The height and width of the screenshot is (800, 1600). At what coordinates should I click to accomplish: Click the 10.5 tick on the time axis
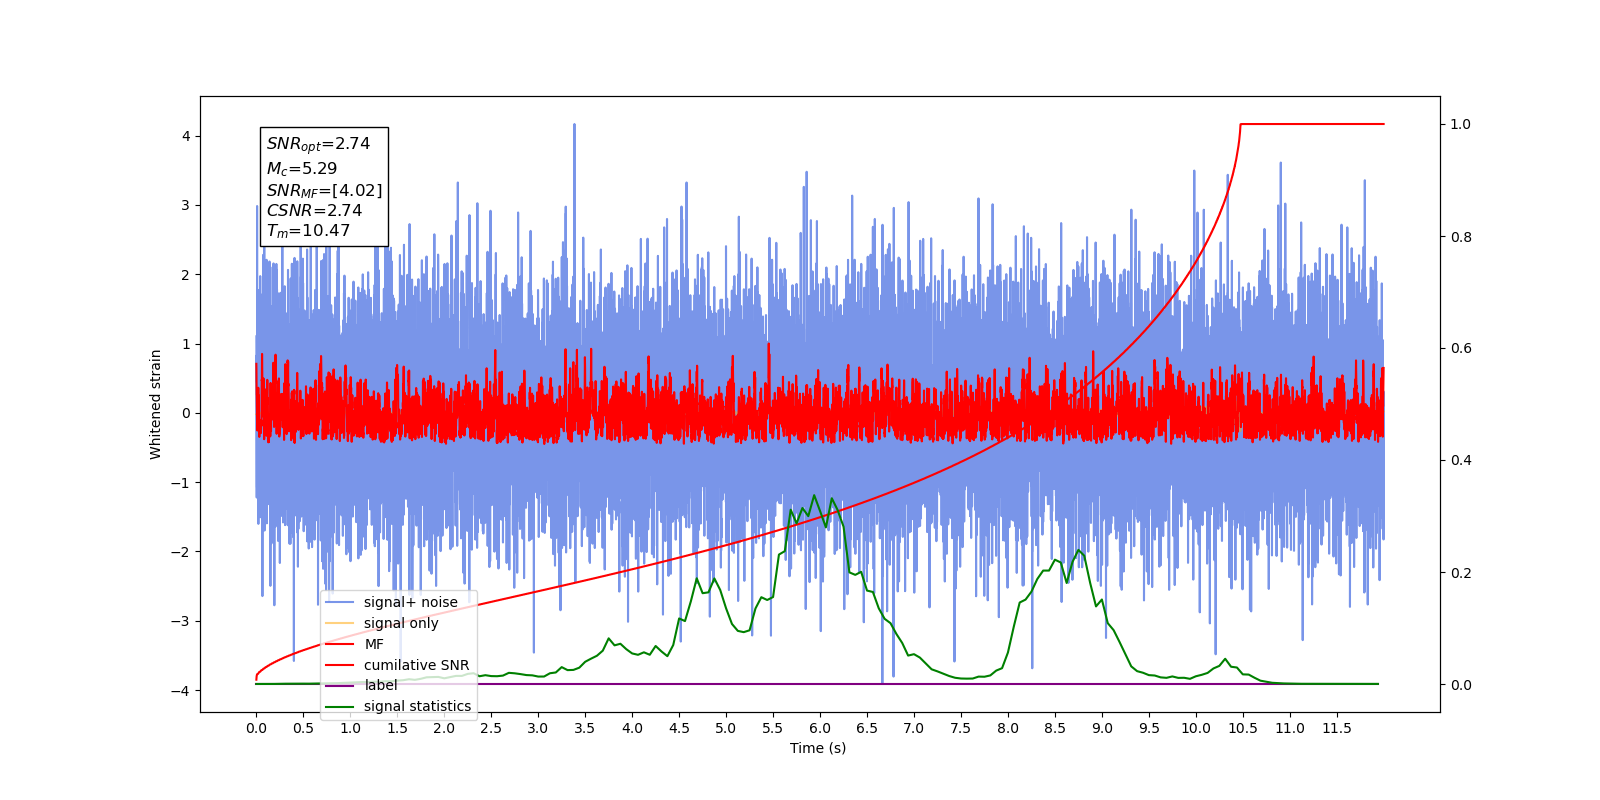pyautogui.click(x=1243, y=728)
